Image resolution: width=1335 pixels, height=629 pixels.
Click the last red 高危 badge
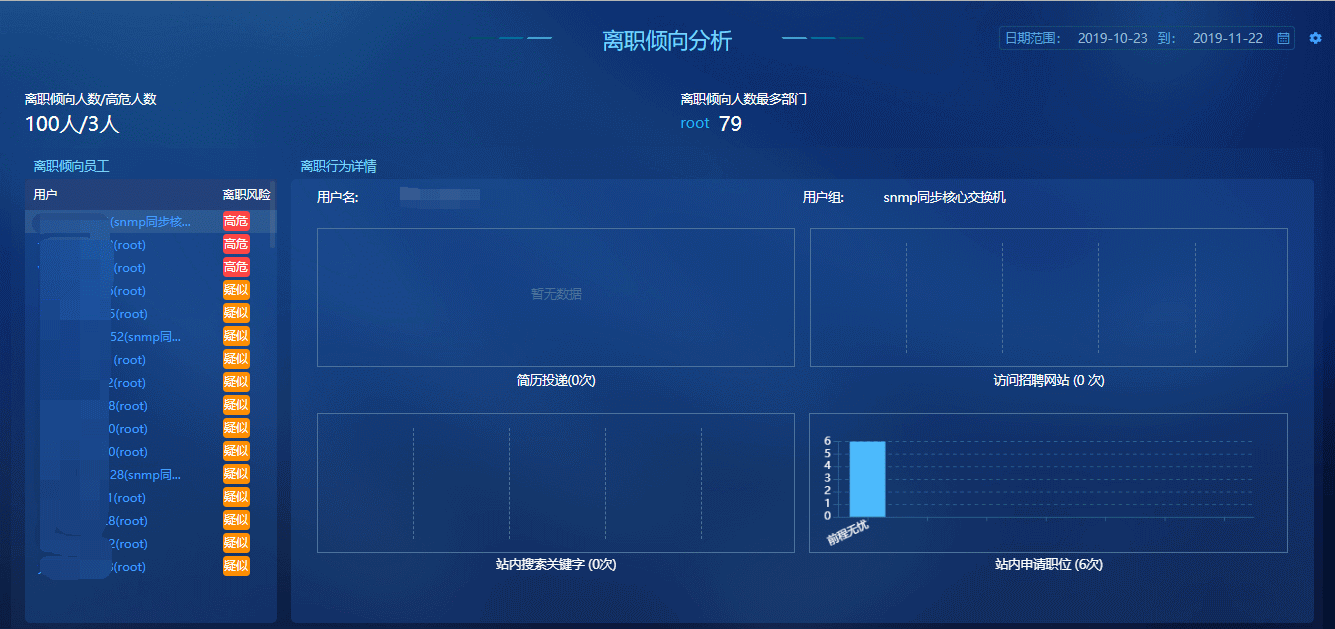coord(236,268)
